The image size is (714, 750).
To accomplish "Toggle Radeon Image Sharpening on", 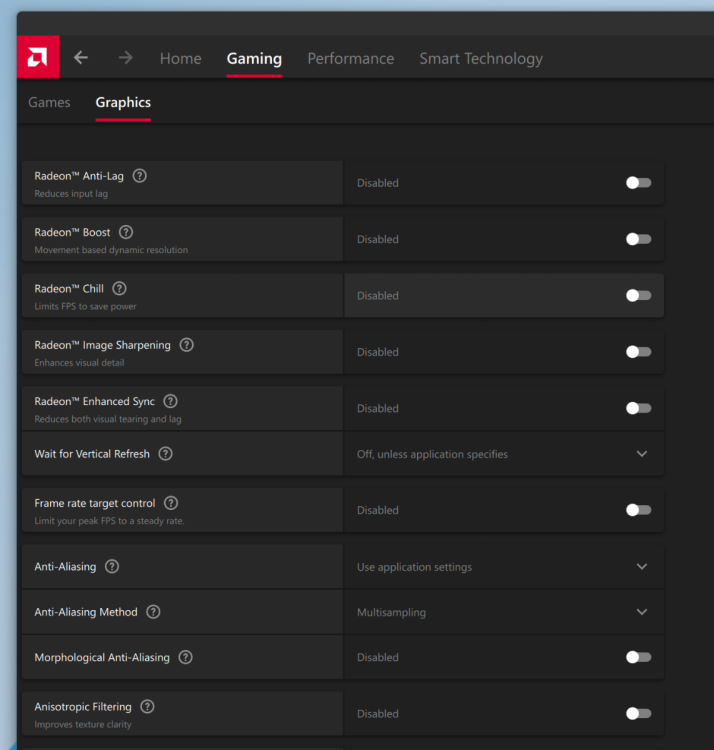I will point(638,352).
